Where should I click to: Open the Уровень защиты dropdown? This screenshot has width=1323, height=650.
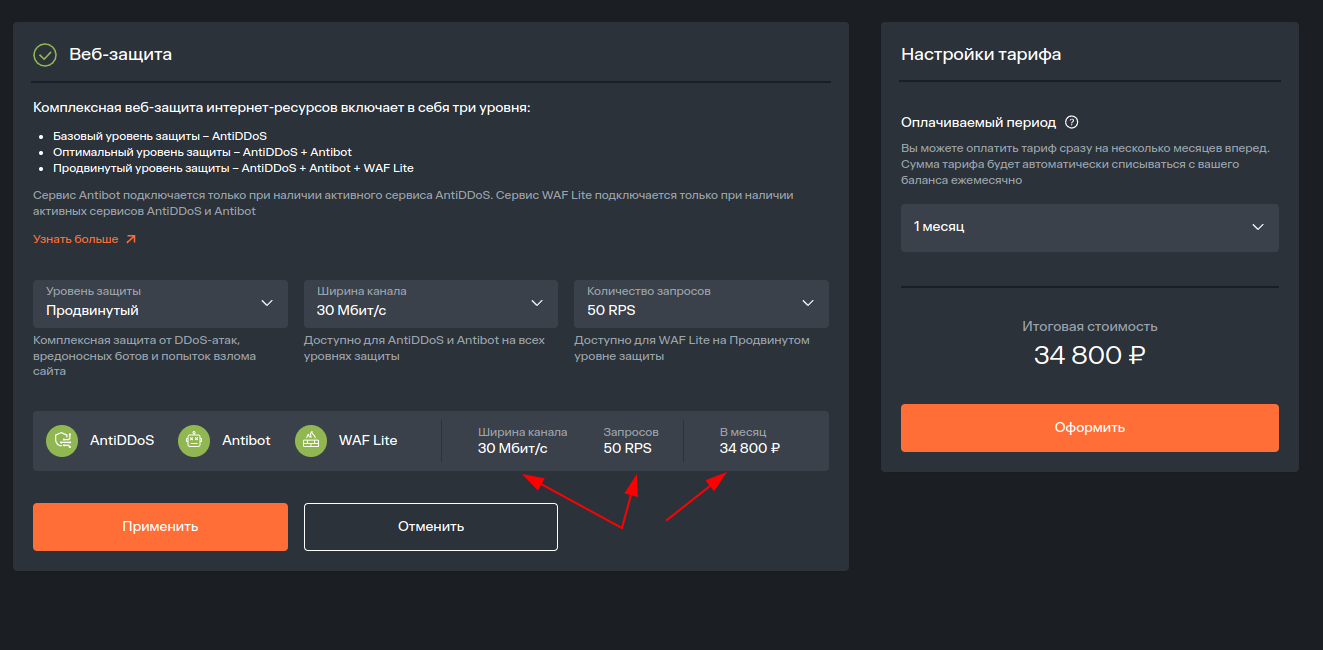click(160, 303)
